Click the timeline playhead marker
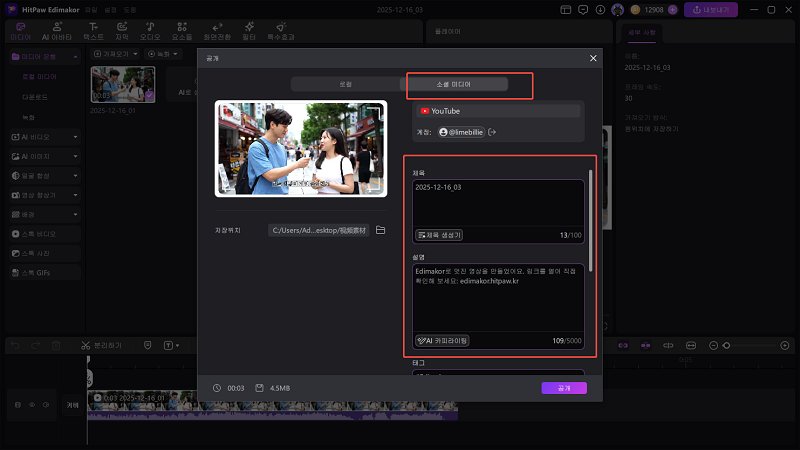 click(x=88, y=360)
